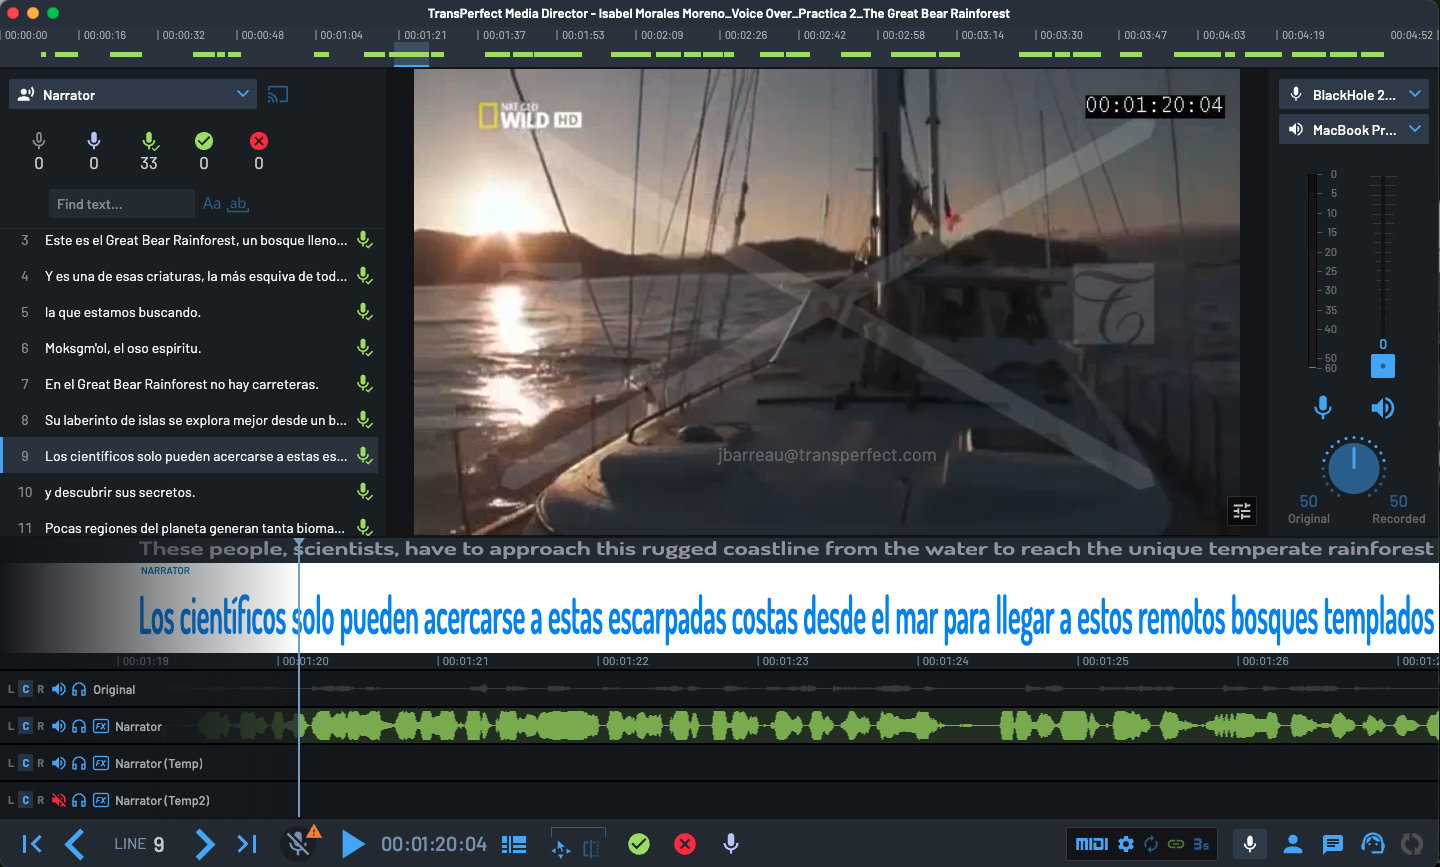Viewport: 1440px width, 867px height.
Task: Open MIDI settings gear
Action: pyautogui.click(x=1126, y=844)
